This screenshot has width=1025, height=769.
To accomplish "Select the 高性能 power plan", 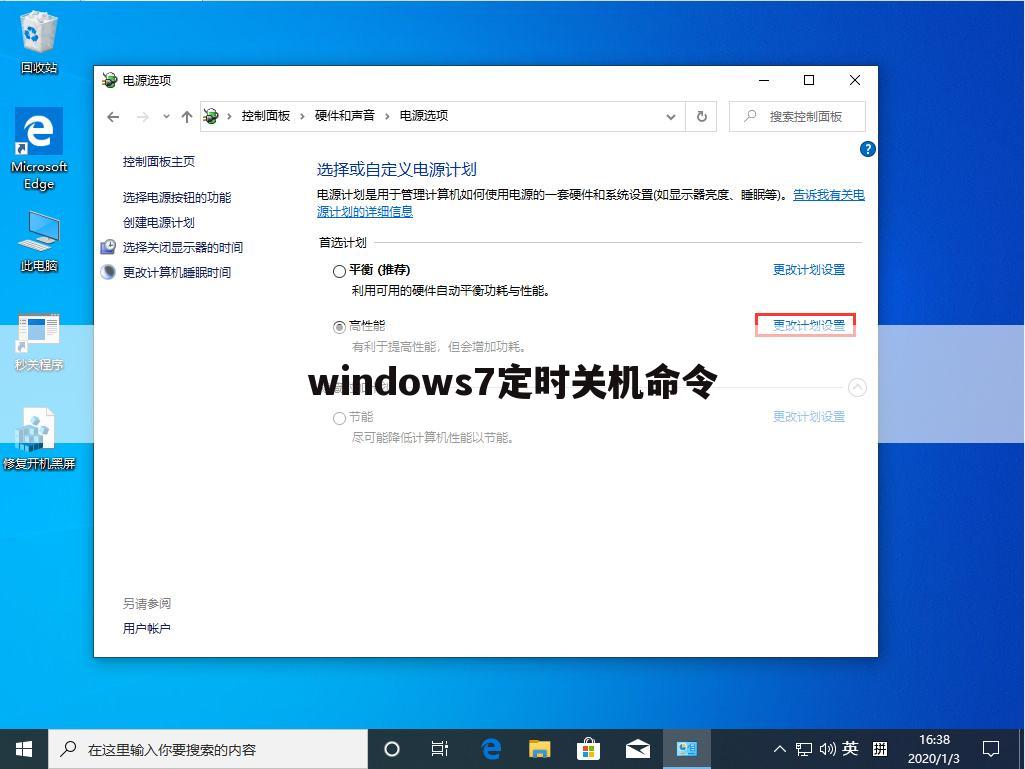I will [339, 326].
